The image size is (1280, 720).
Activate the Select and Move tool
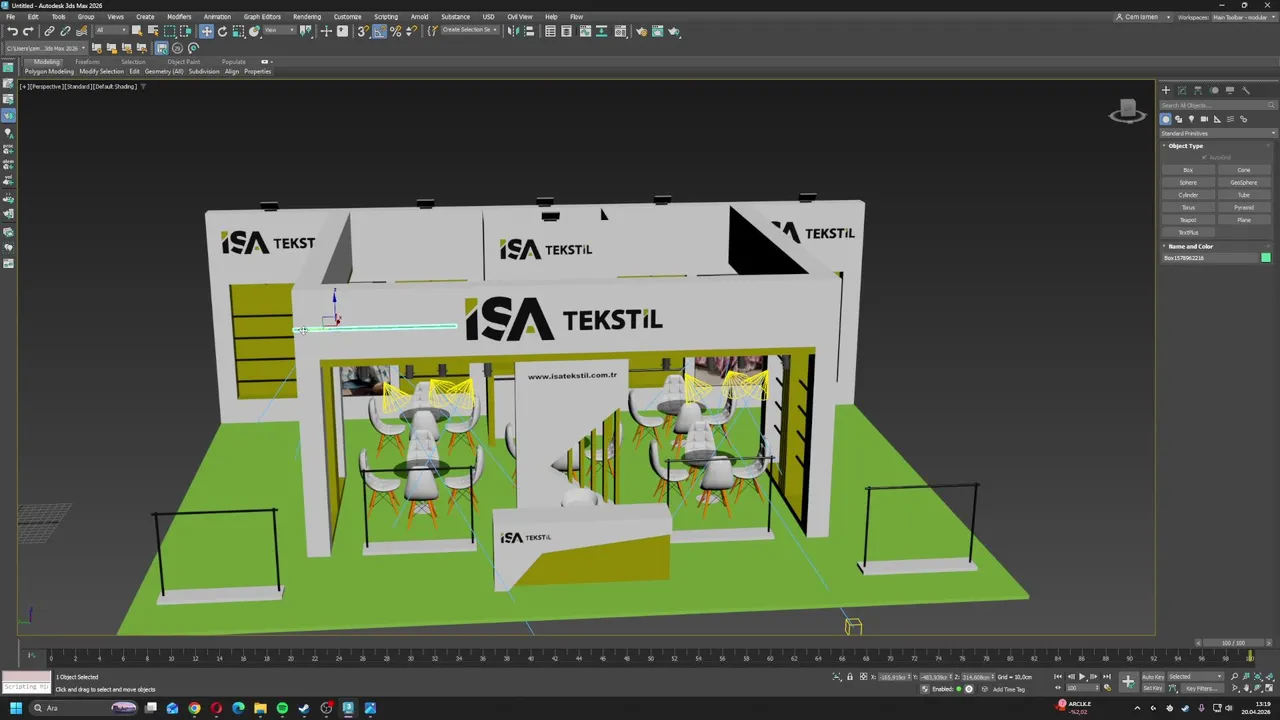[x=206, y=31]
